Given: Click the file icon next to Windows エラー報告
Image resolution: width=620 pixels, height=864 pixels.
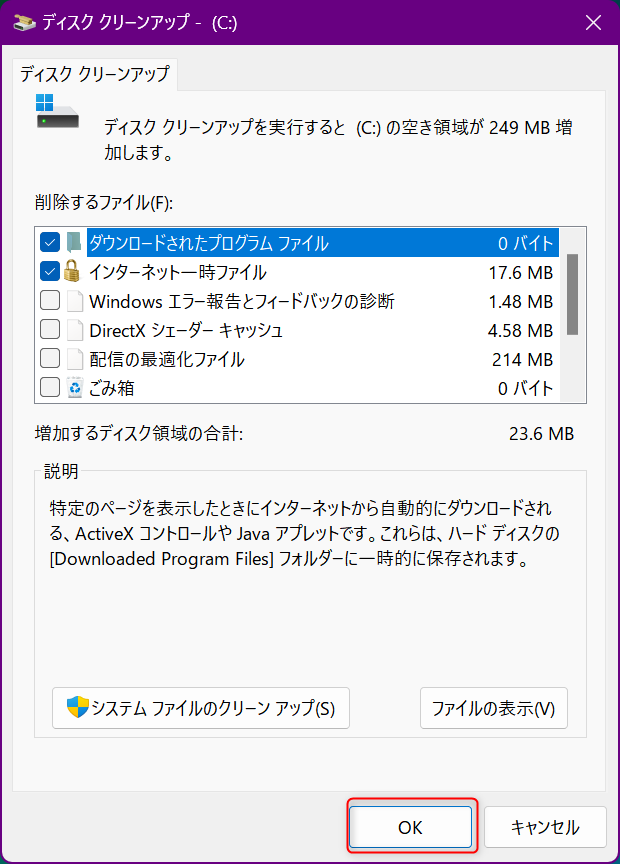Looking at the screenshot, I should pos(74,301).
